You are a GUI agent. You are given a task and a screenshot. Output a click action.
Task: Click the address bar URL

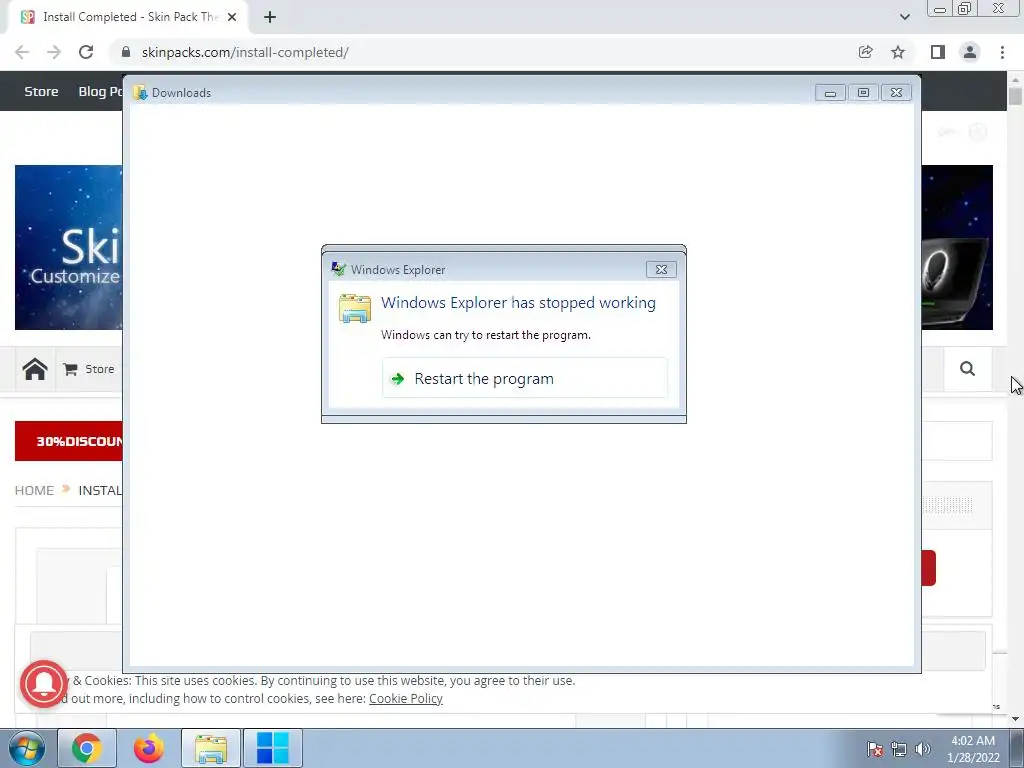245,52
